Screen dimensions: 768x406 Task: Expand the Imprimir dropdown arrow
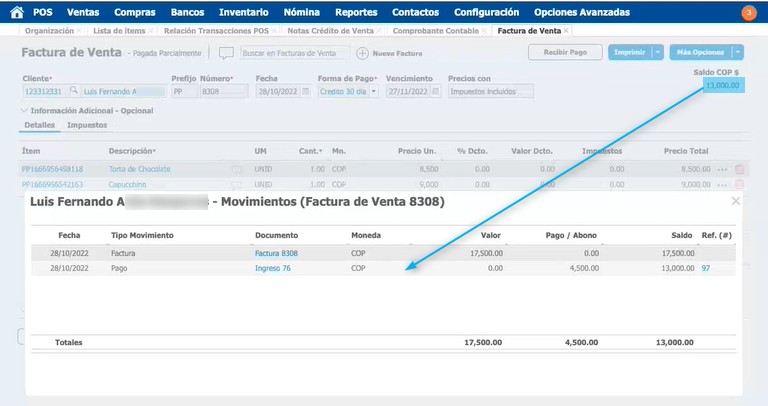click(656, 52)
